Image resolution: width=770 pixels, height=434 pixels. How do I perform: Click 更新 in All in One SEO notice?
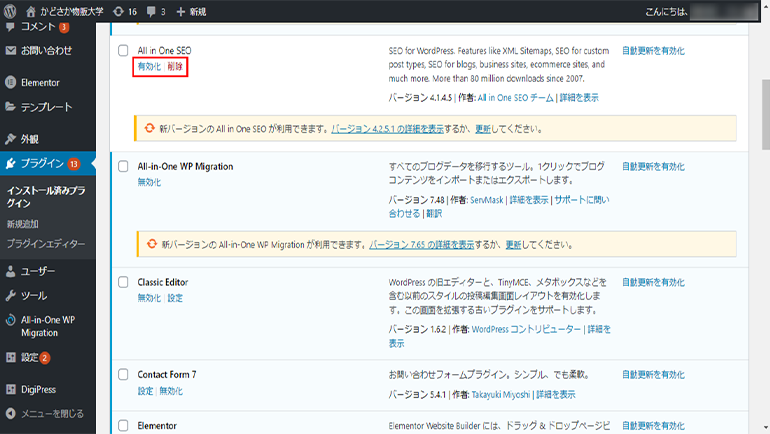[x=483, y=129]
